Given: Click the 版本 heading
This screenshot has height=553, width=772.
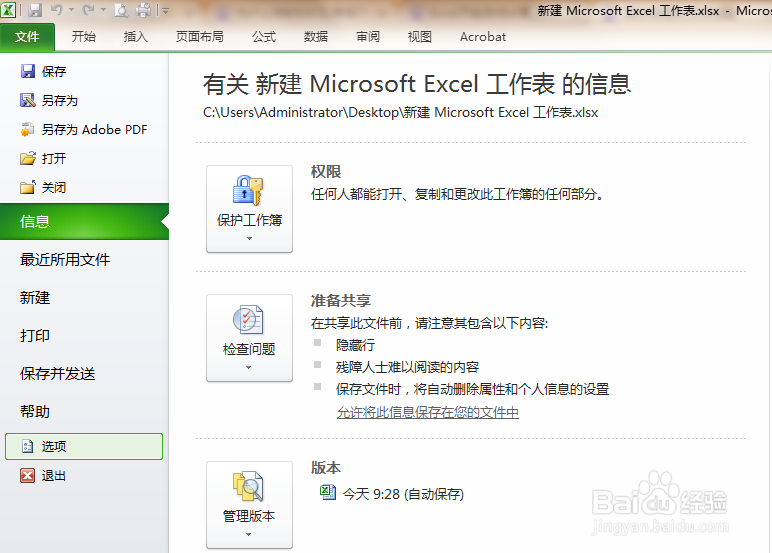Looking at the screenshot, I should (x=326, y=468).
